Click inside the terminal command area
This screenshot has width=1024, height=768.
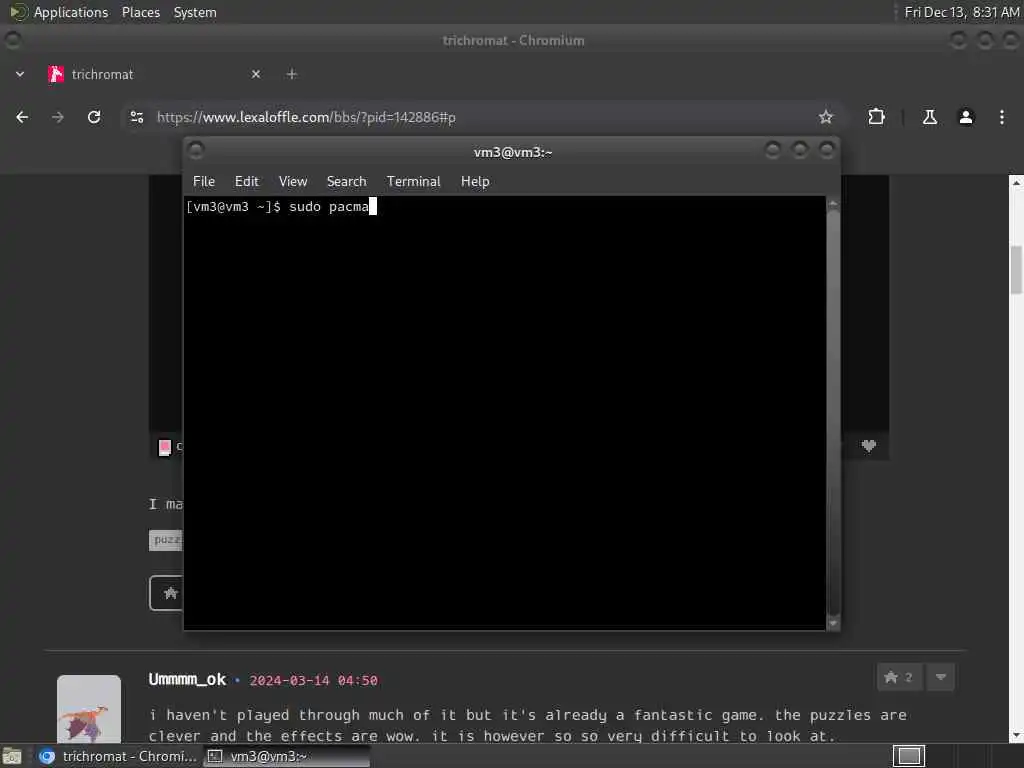click(x=505, y=413)
